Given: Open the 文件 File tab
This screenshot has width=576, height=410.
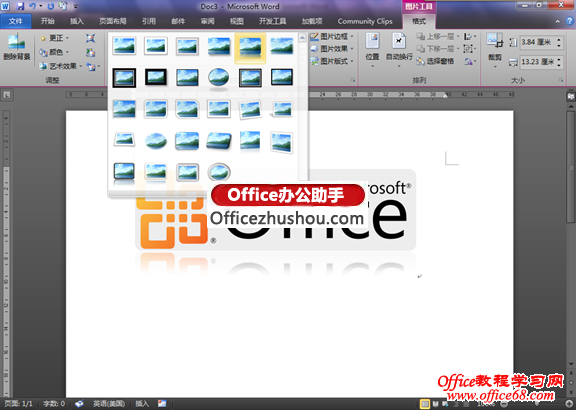Looking at the screenshot, I should tap(15, 21).
